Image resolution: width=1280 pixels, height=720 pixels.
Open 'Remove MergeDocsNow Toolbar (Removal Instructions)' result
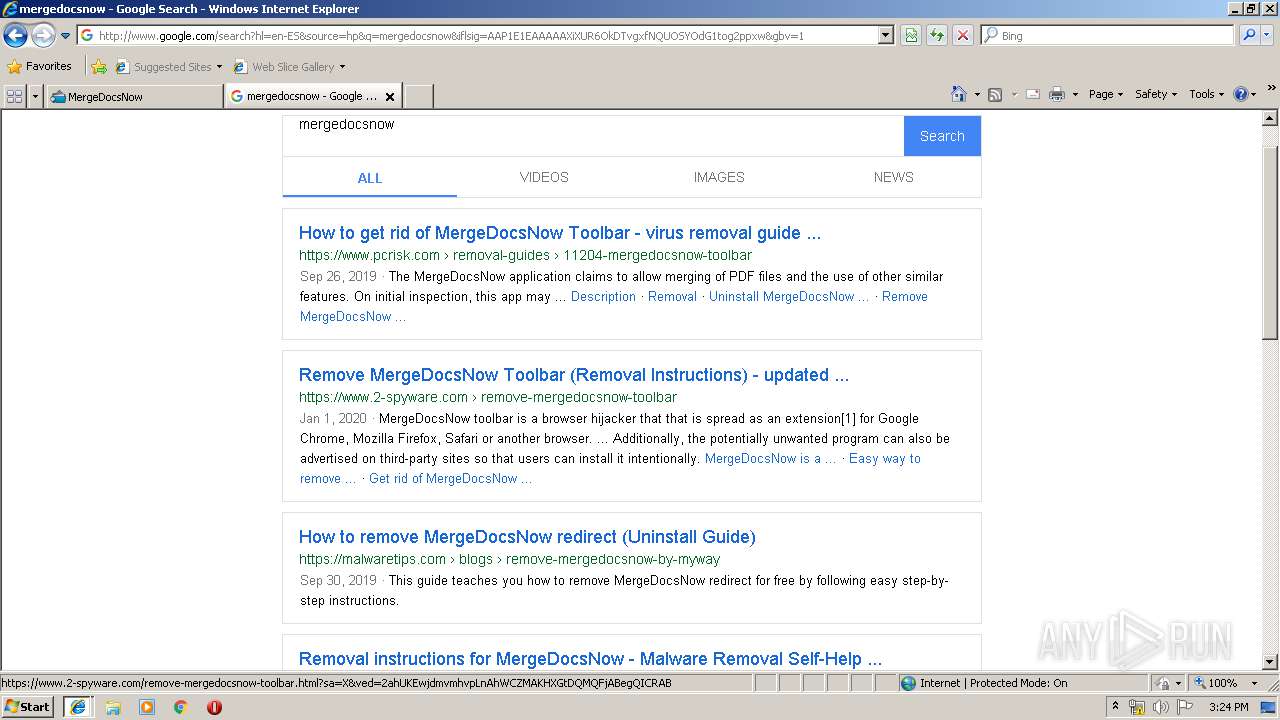click(573, 375)
